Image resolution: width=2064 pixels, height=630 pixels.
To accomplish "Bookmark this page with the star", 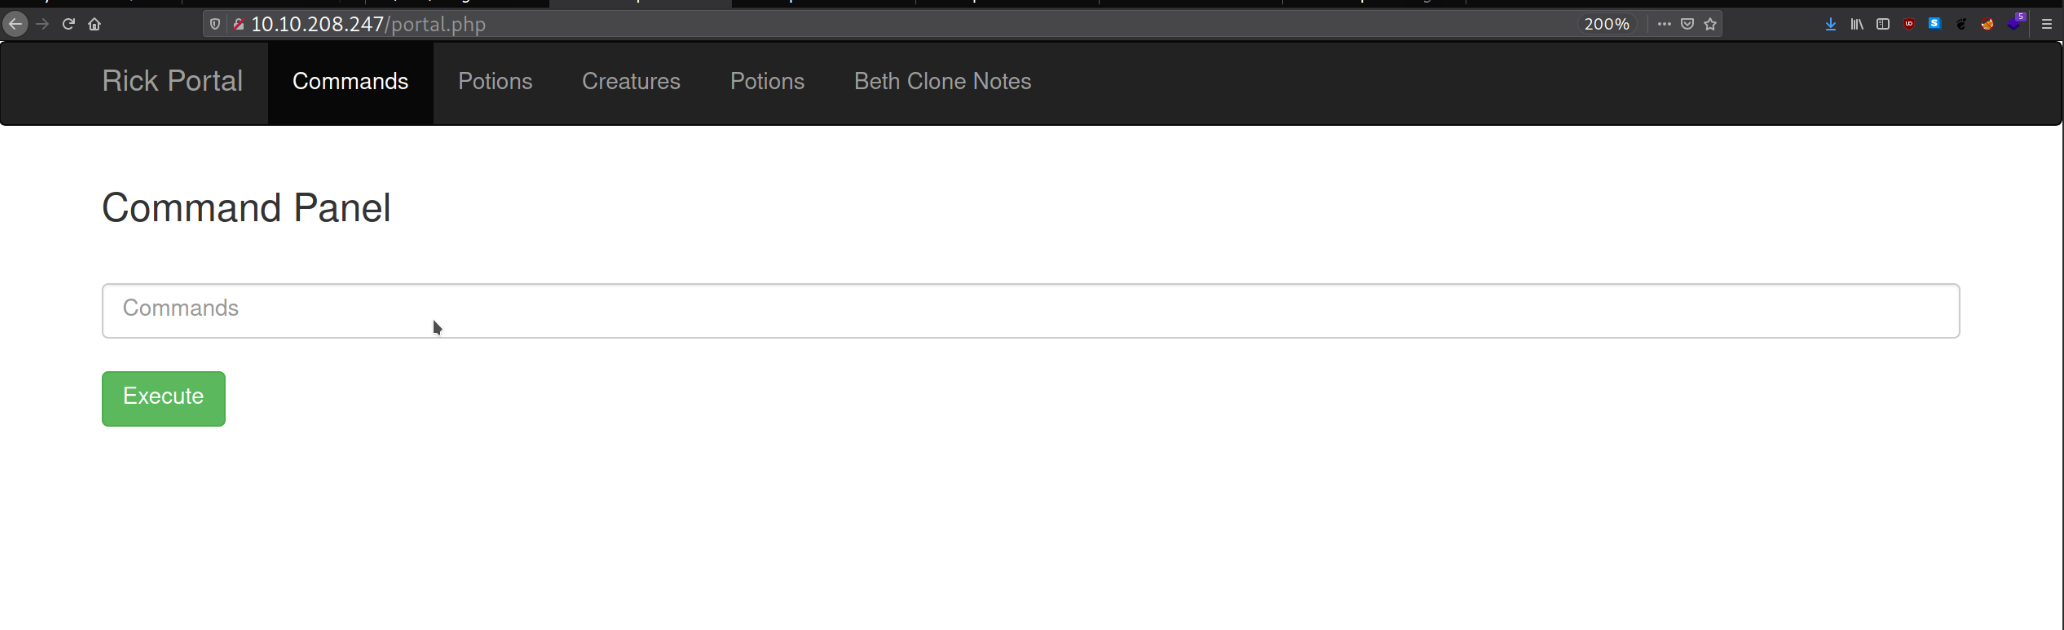I will tap(1711, 24).
